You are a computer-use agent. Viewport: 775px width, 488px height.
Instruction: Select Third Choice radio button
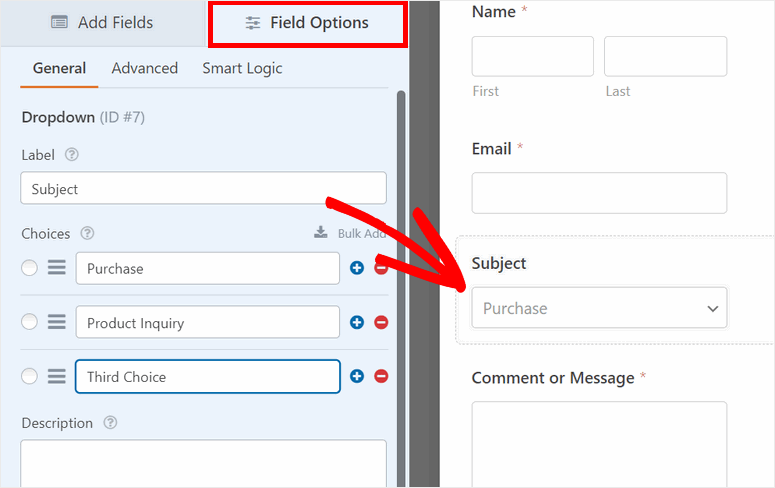pos(30,377)
